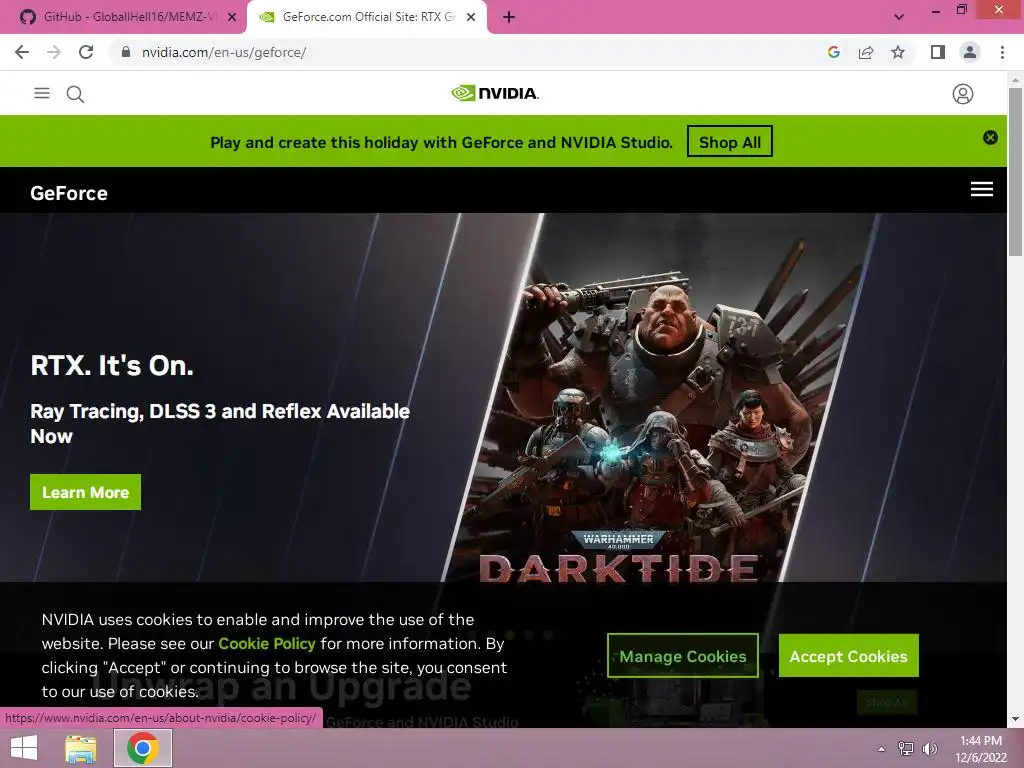Open network status tray icon
This screenshot has height=768, width=1024.
906,748
